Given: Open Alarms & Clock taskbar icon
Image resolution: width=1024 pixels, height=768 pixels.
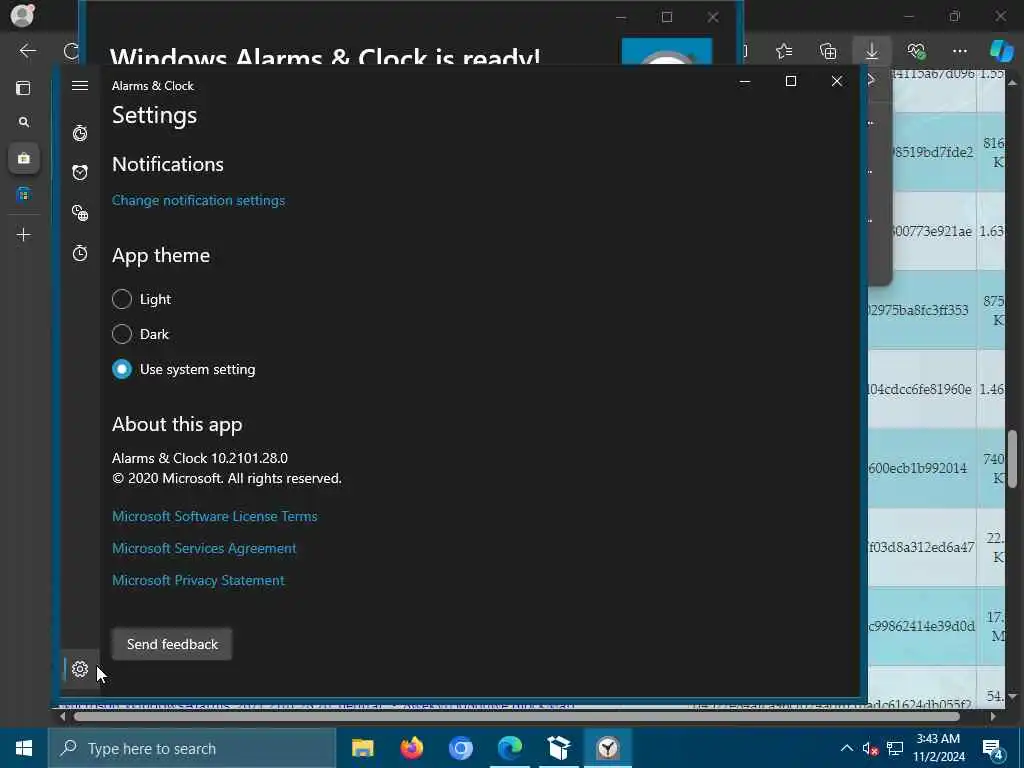Looking at the screenshot, I should 607,748.
